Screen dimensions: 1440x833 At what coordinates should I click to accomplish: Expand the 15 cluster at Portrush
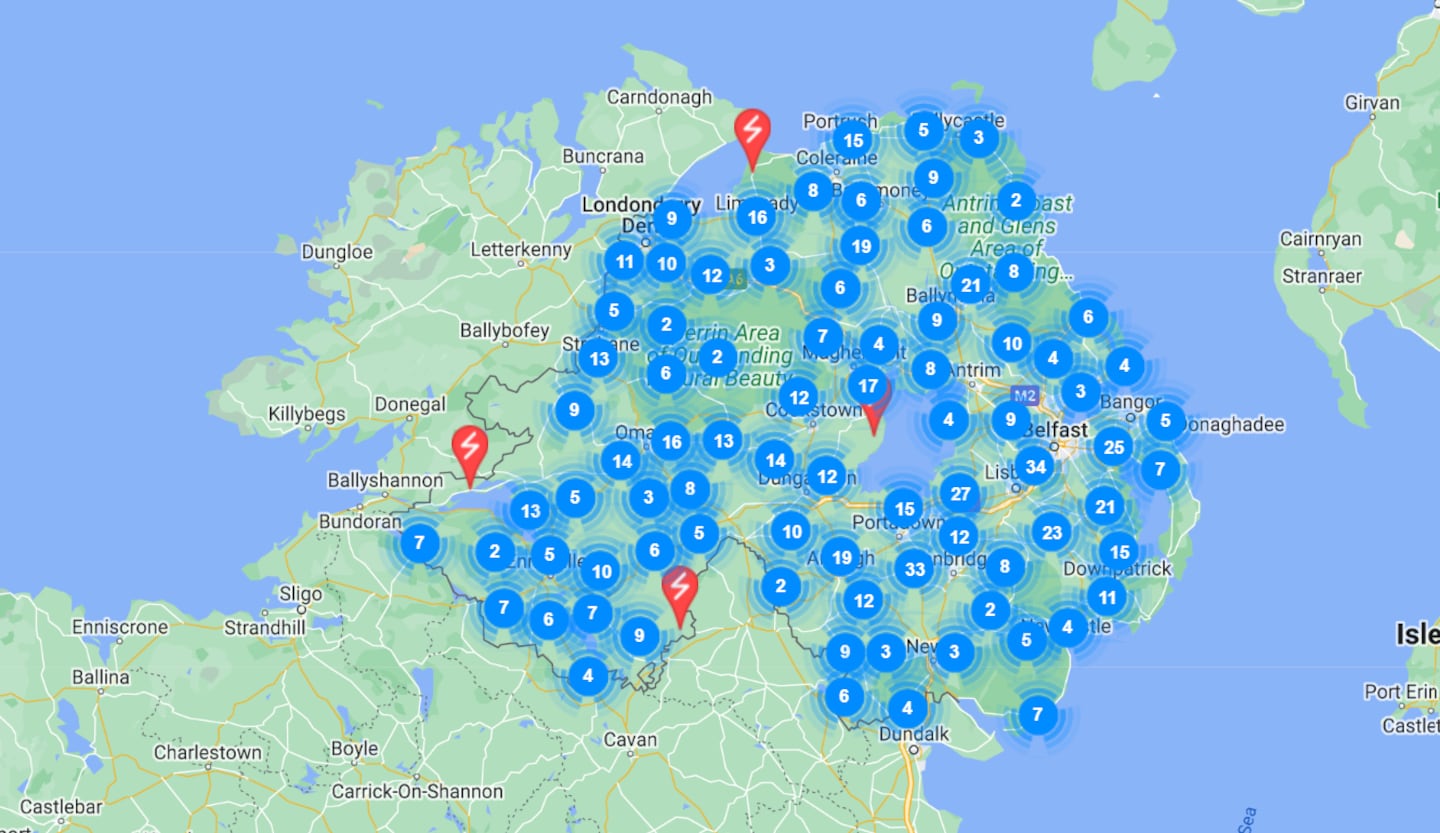tap(852, 140)
